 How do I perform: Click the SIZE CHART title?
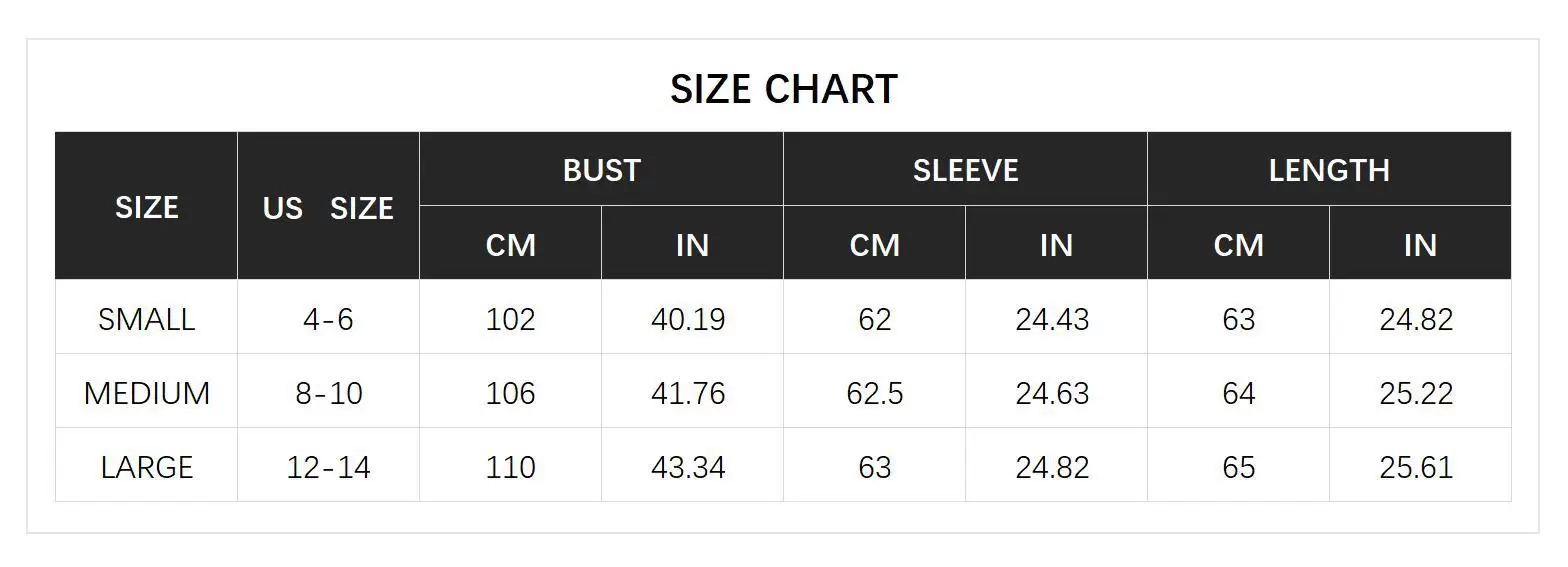(x=783, y=89)
